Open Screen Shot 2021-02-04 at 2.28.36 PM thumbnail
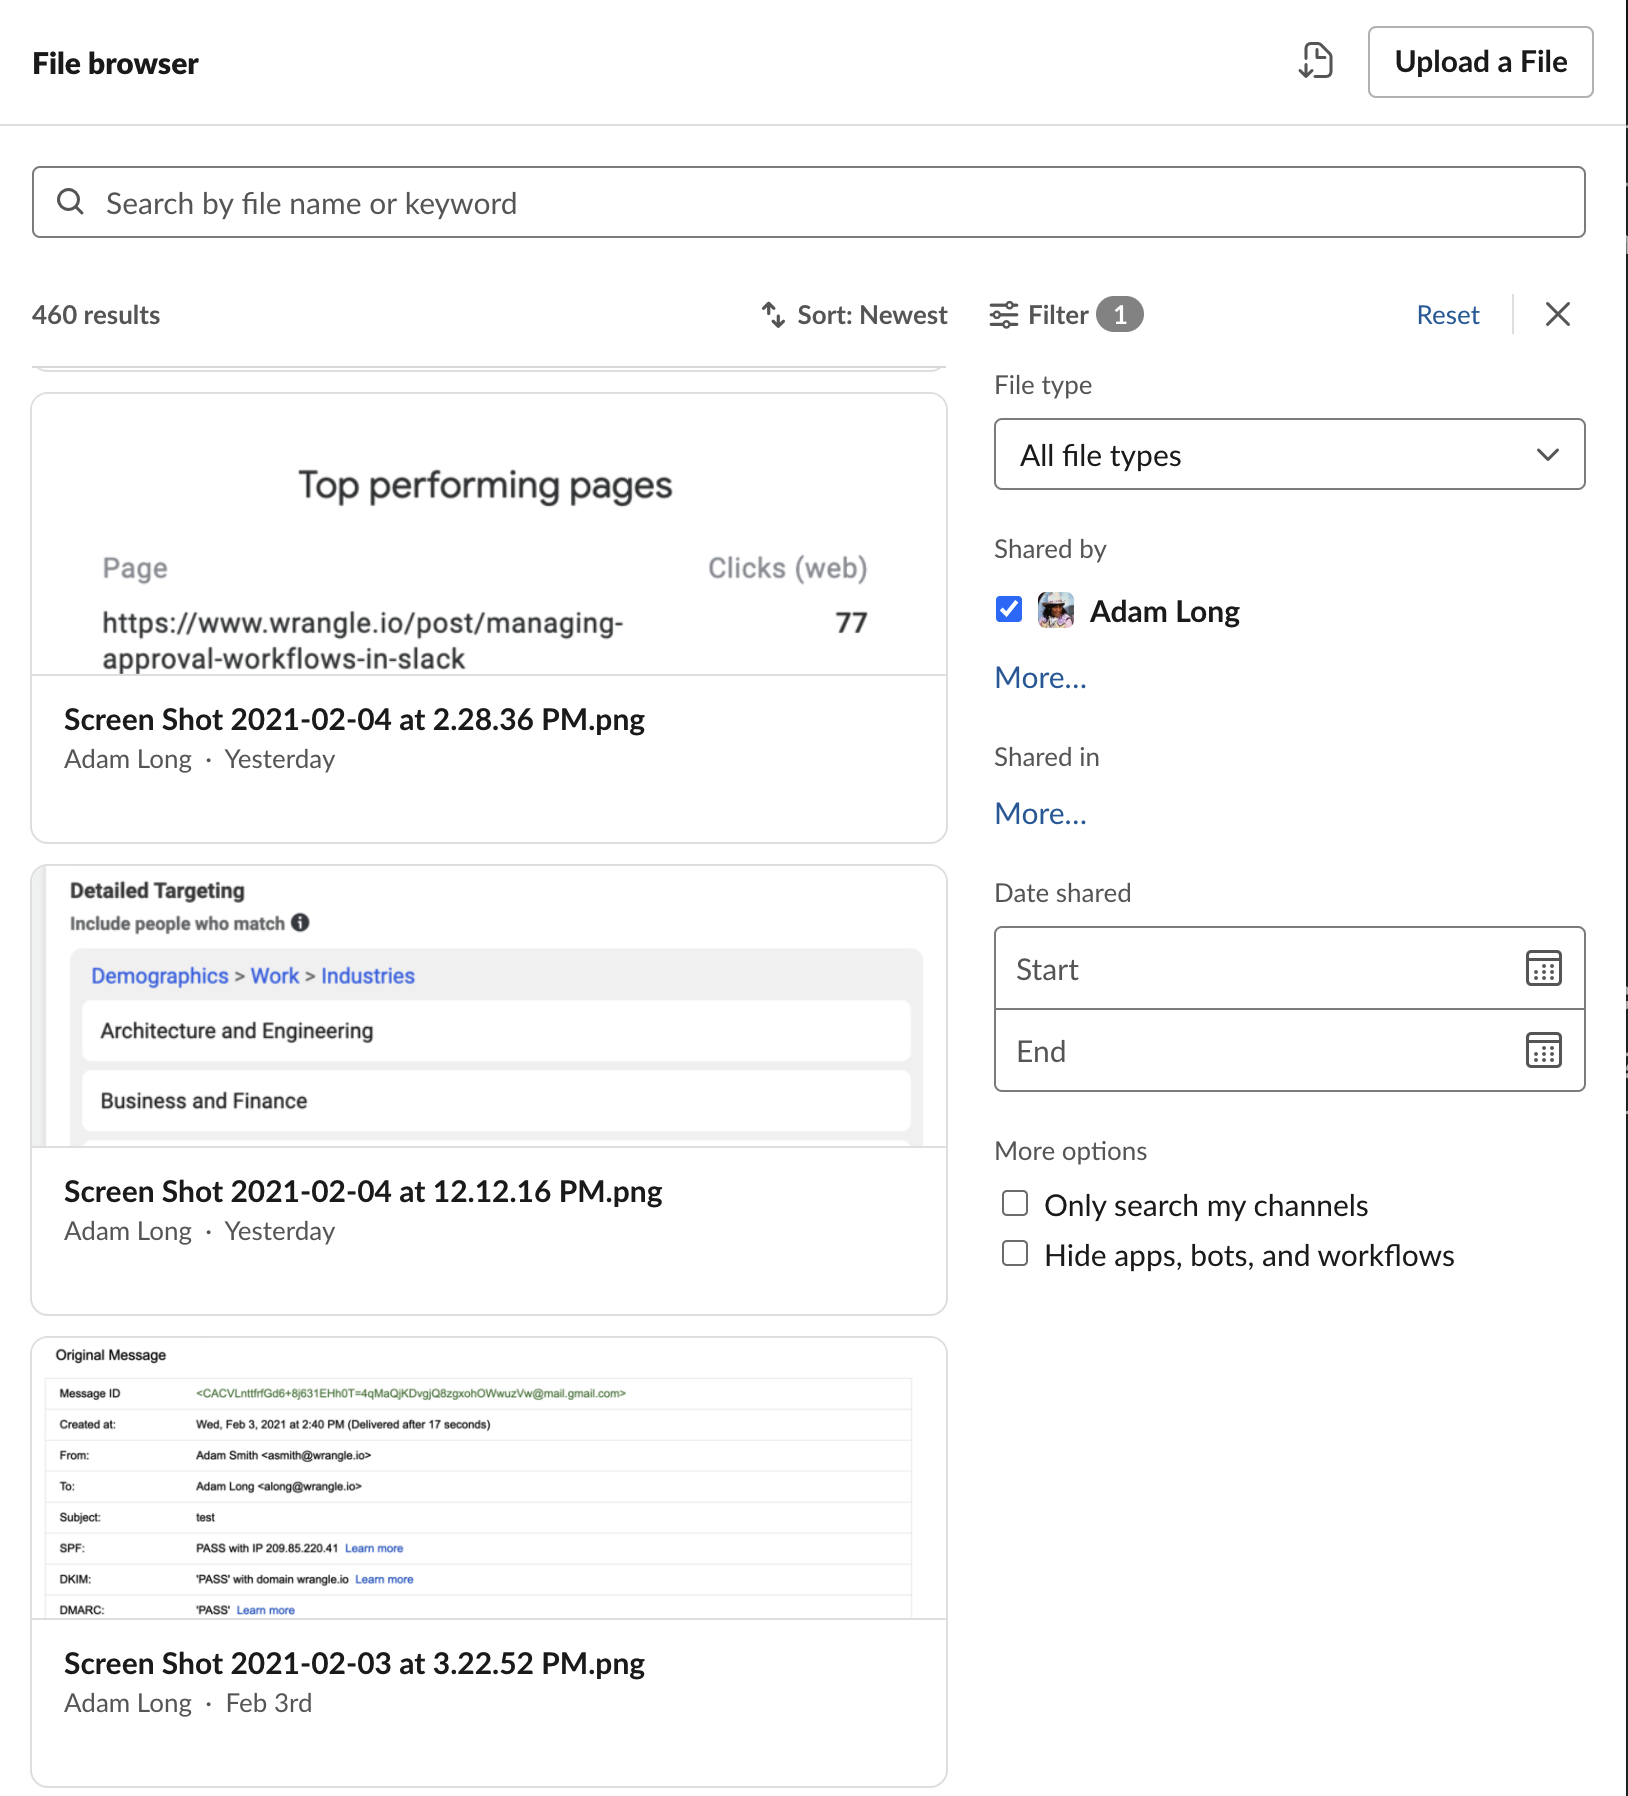 489,535
